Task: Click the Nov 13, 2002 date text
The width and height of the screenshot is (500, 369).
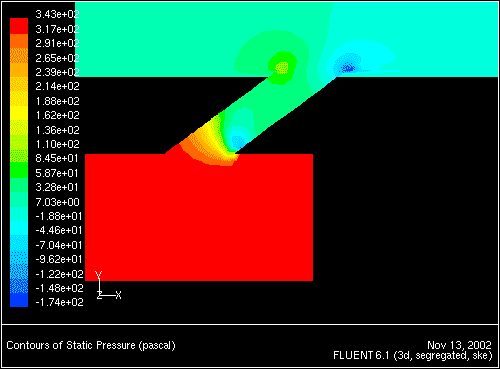Action: (x=459, y=345)
